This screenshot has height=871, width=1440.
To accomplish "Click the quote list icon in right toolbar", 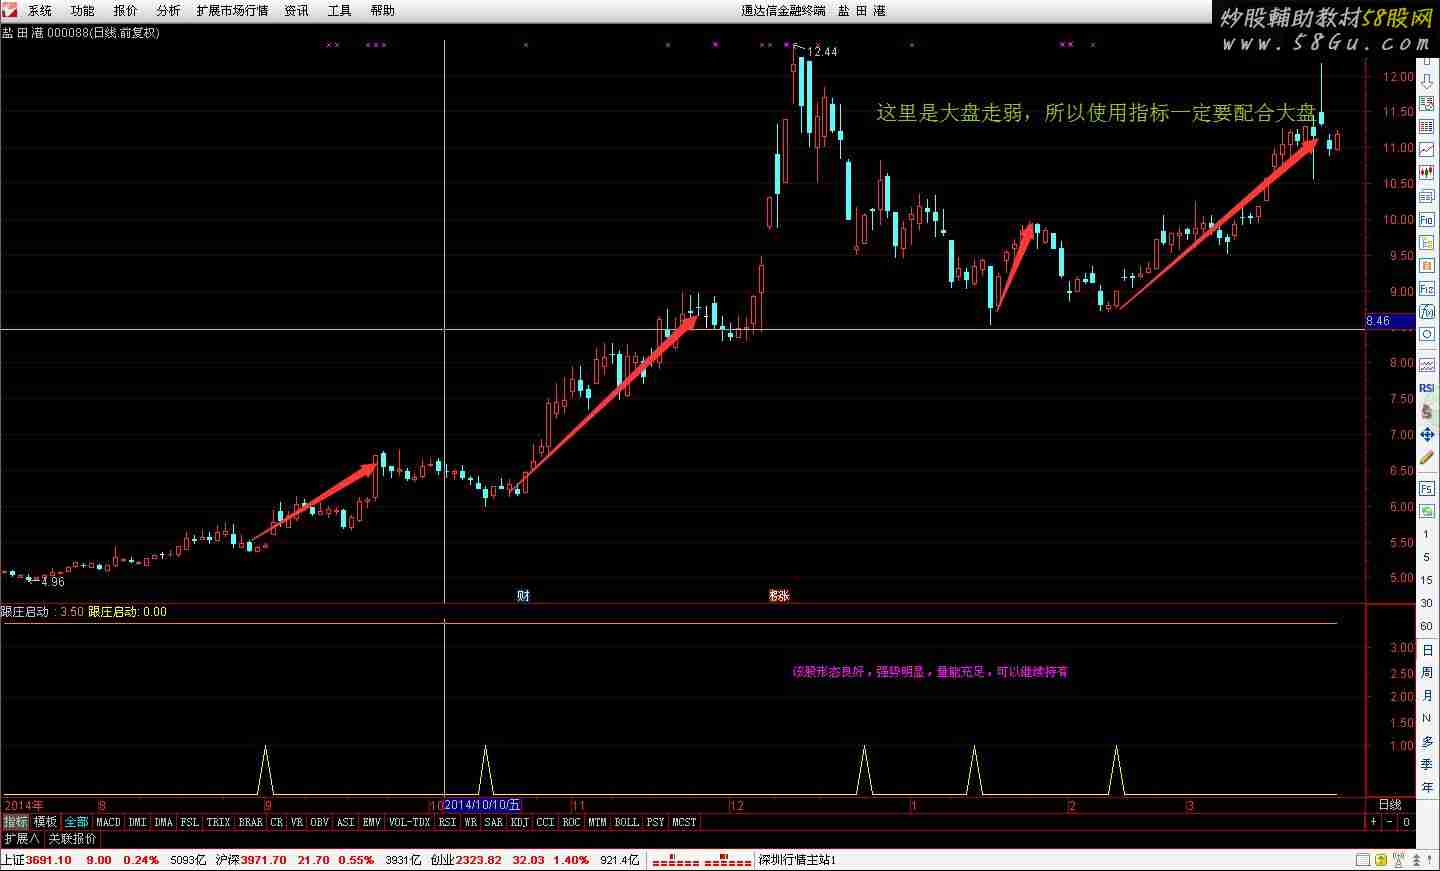I will pyautogui.click(x=1427, y=103).
